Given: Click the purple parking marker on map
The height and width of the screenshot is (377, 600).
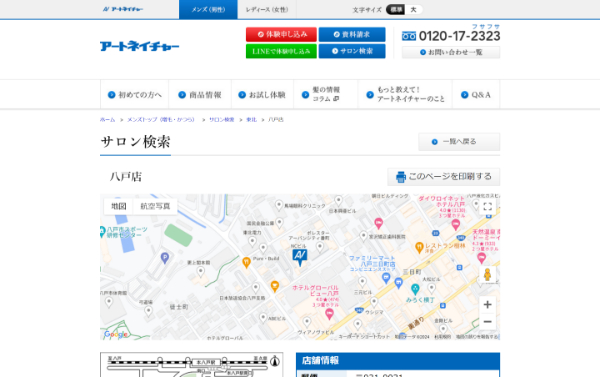Looking at the screenshot, I should 165,258.
